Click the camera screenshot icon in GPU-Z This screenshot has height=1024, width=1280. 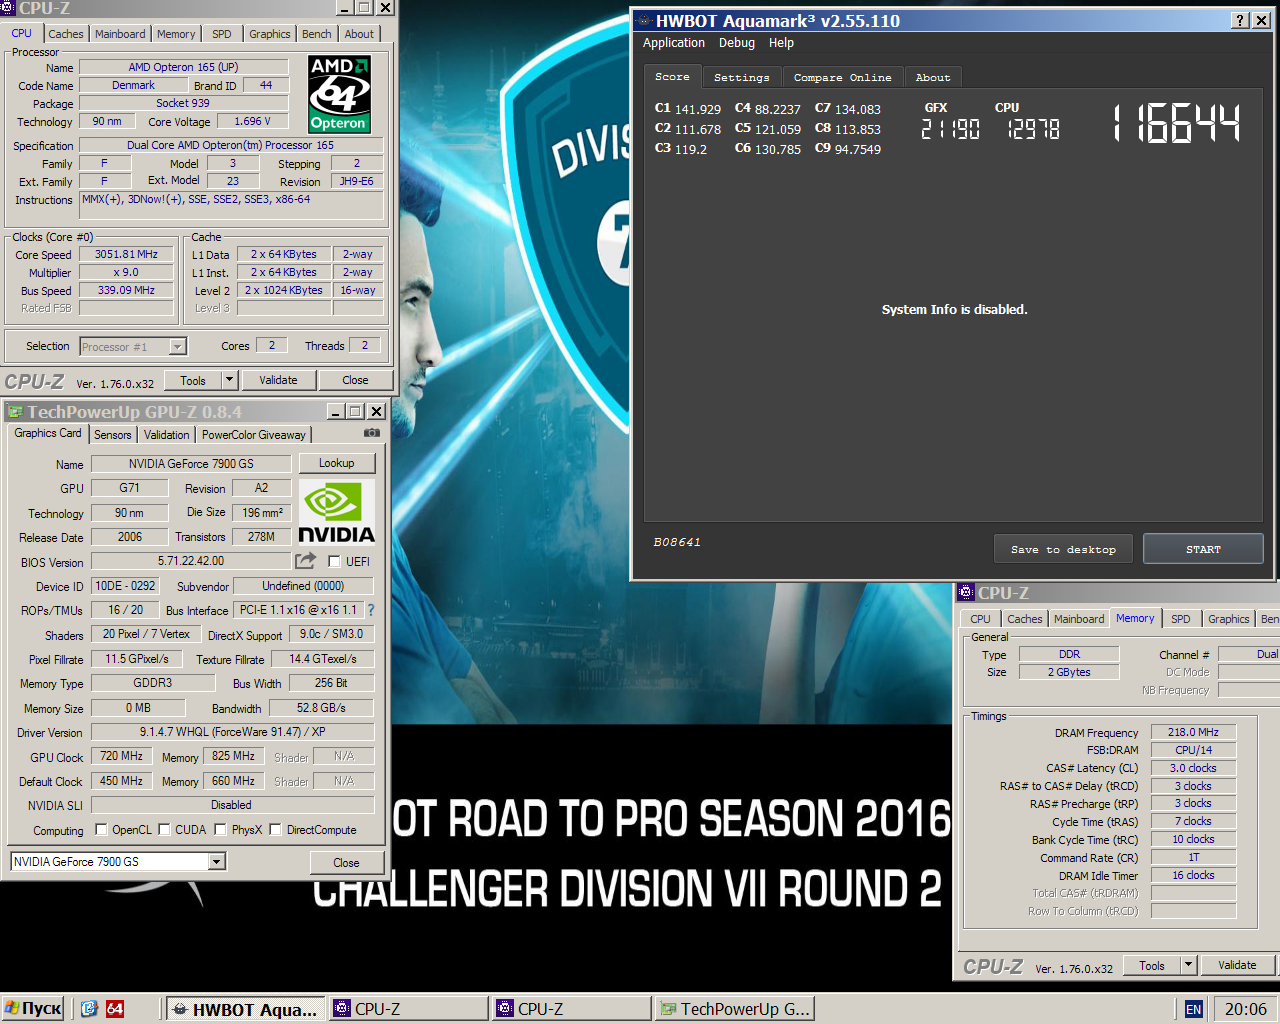[372, 433]
